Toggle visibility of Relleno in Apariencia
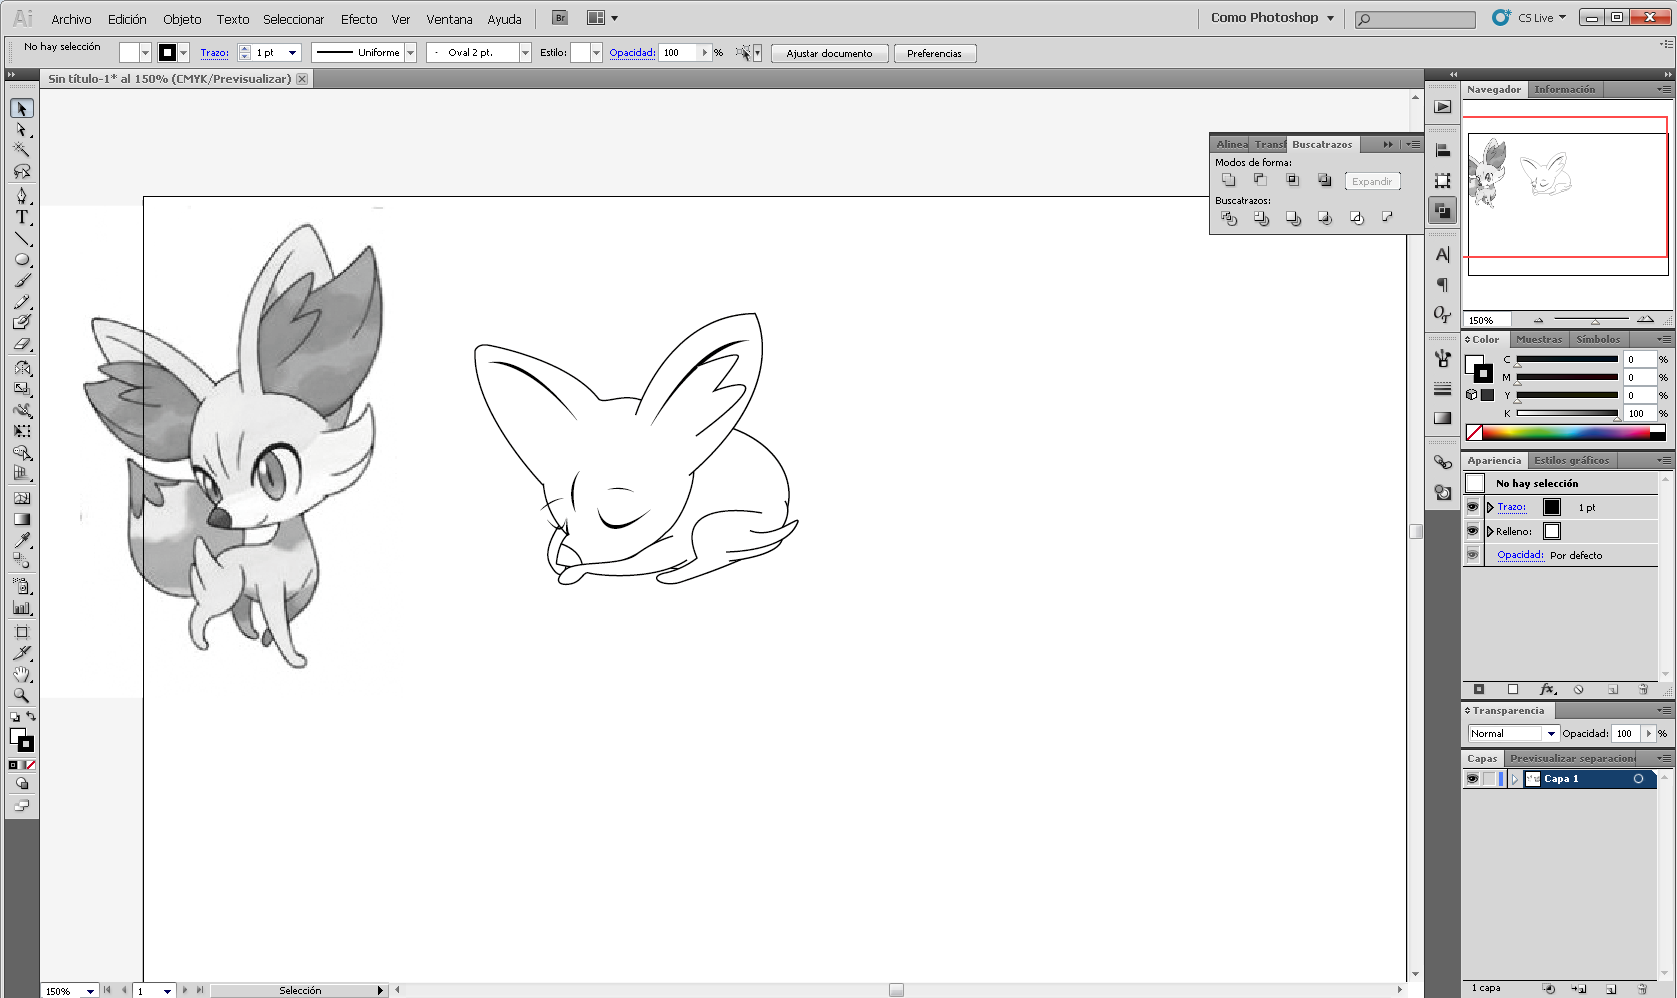 coord(1472,531)
